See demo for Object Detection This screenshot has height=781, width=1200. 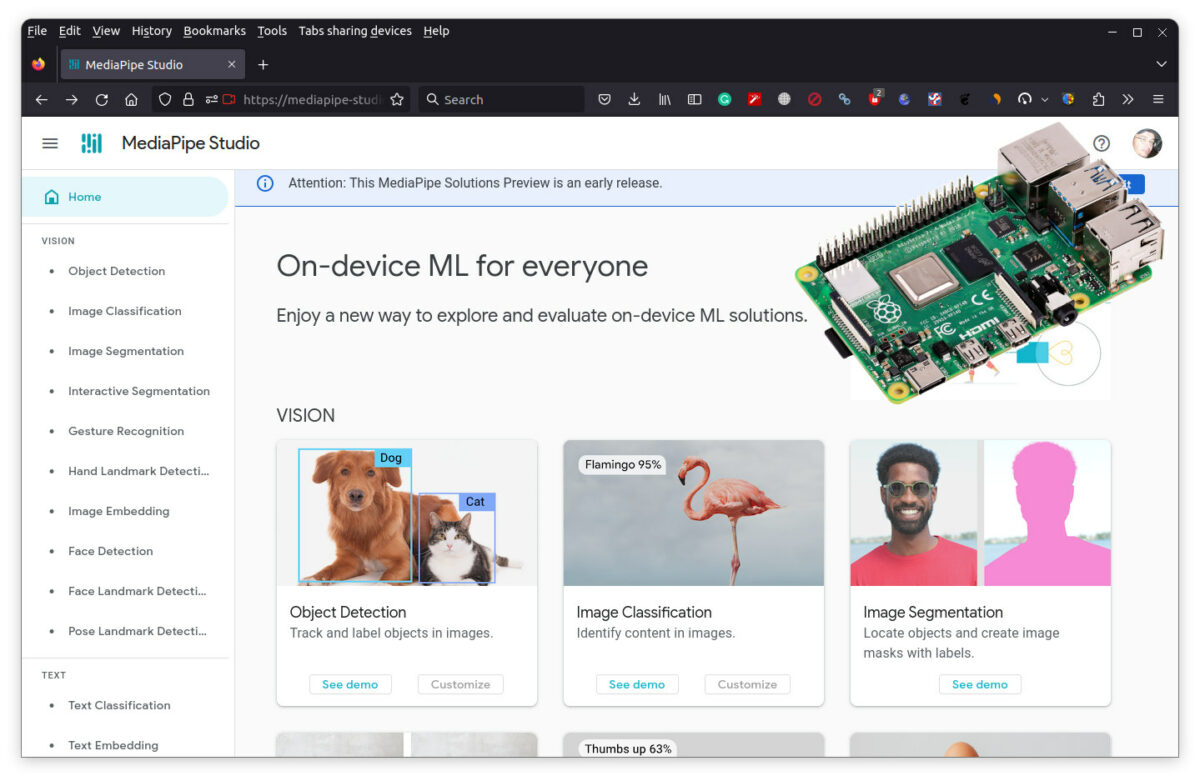350,684
